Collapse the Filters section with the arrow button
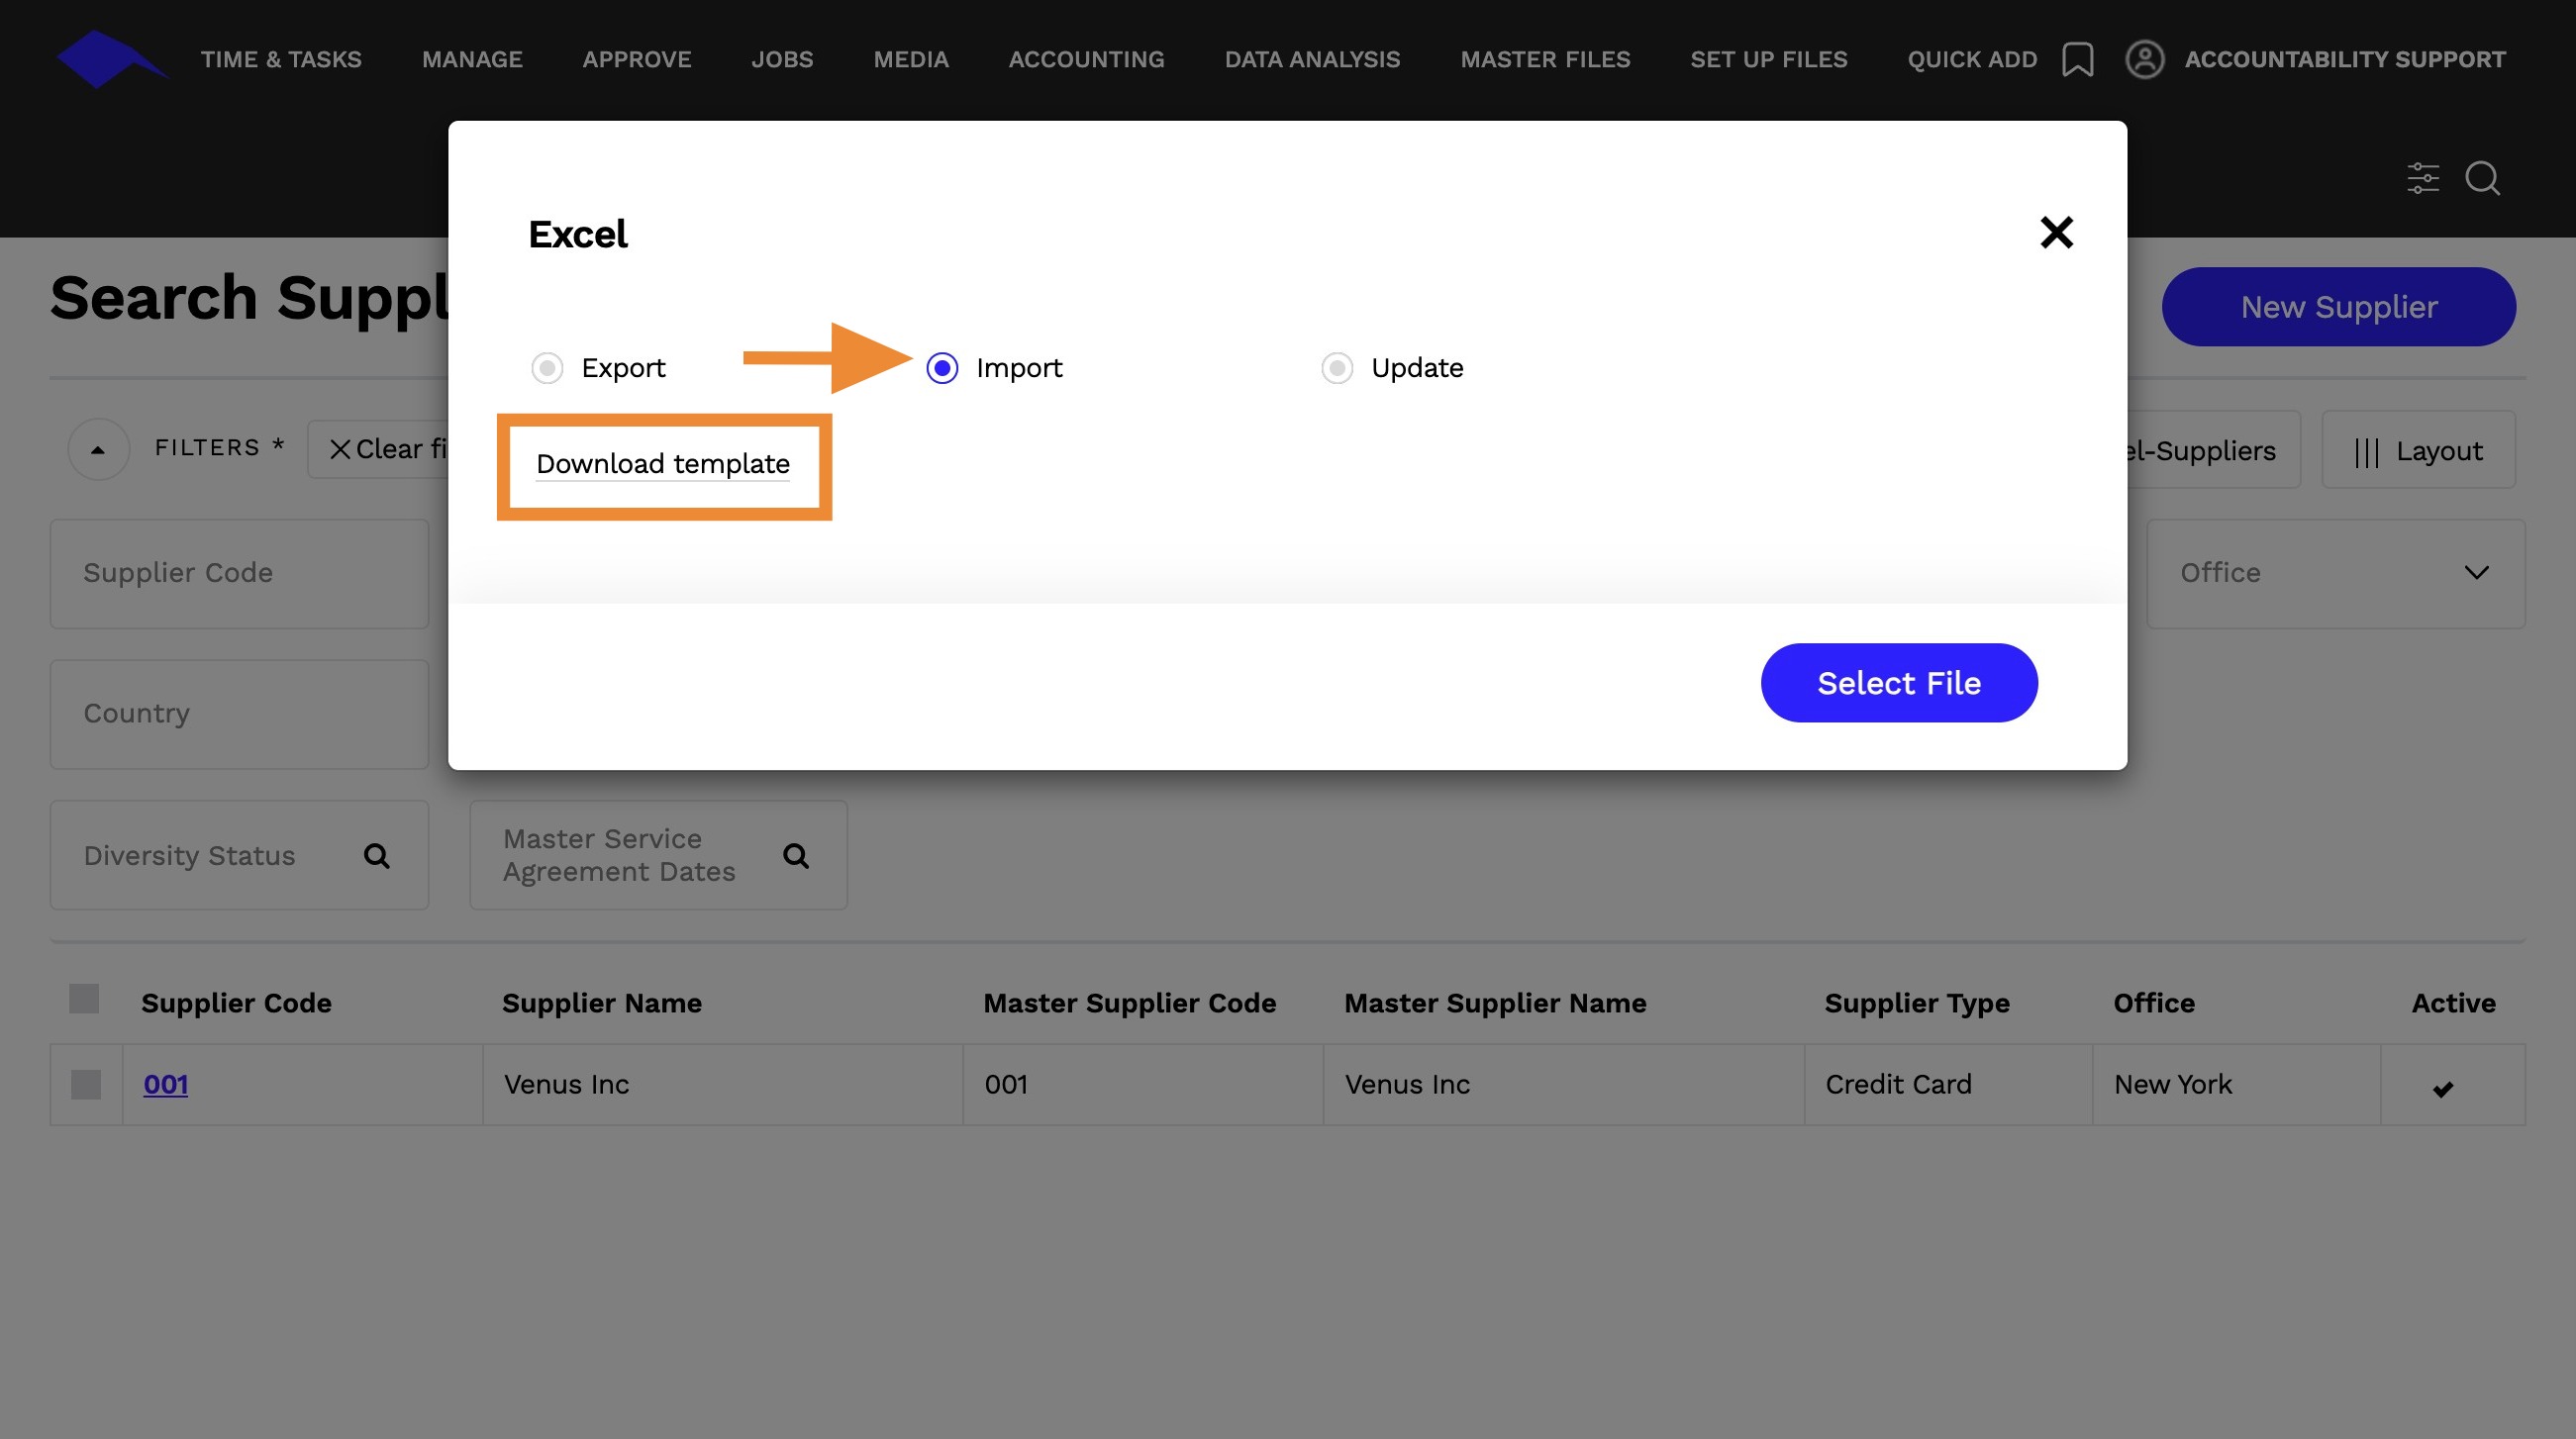This screenshot has height=1439, width=2576. (98, 449)
